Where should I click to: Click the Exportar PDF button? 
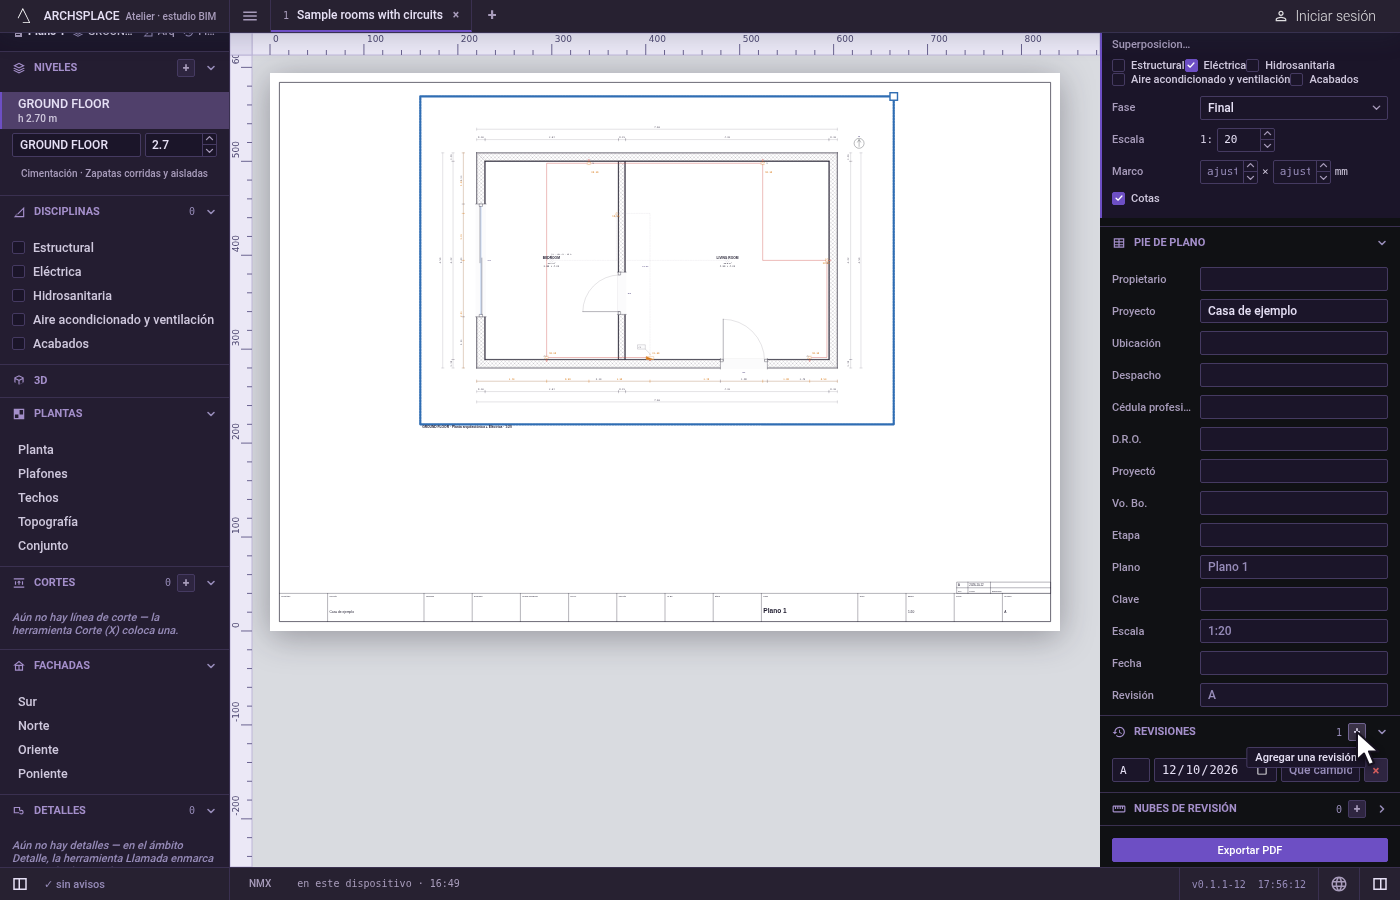pyautogui.click(x=1250, y=850)
